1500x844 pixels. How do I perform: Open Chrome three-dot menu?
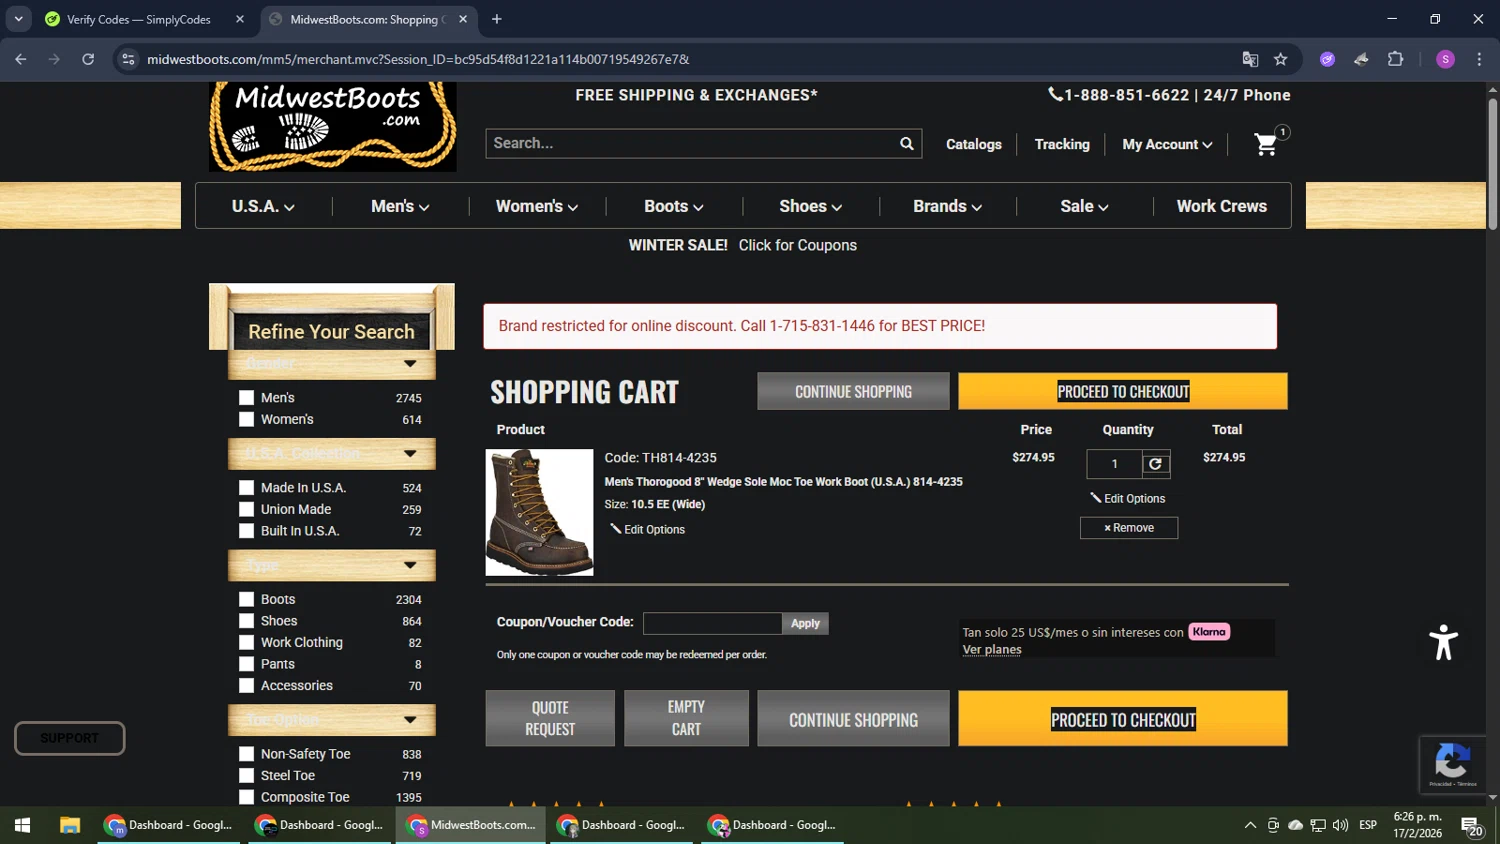coord(1479,59)
